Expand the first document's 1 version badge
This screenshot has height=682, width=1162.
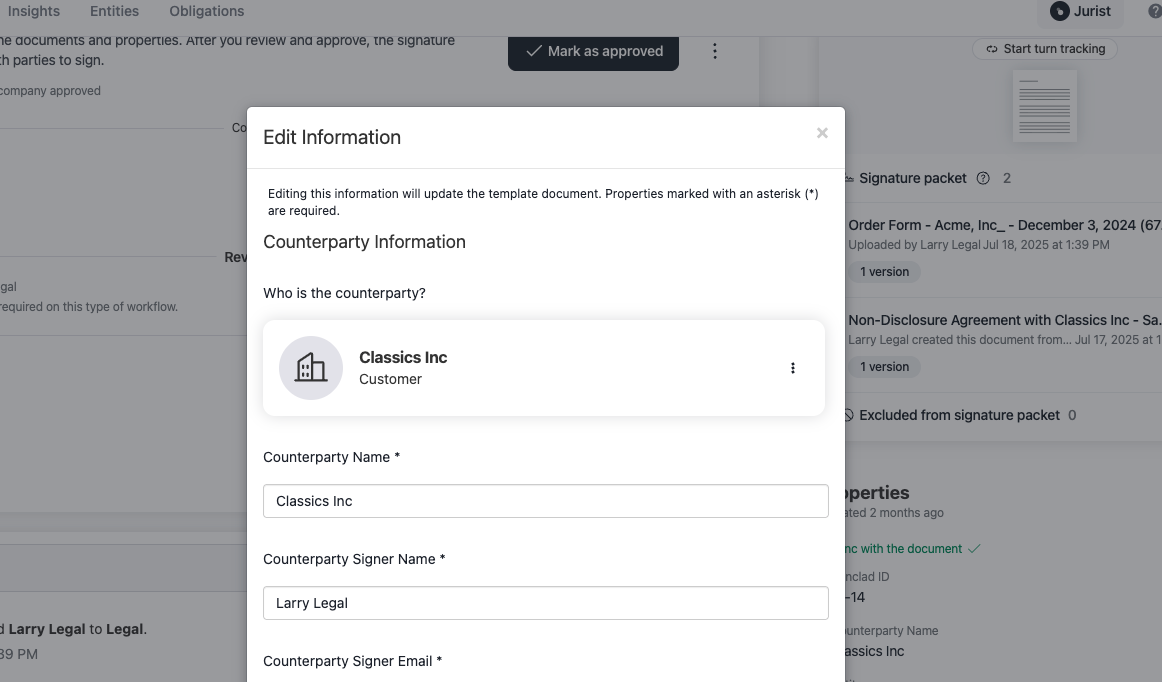(x=884, y=272)
